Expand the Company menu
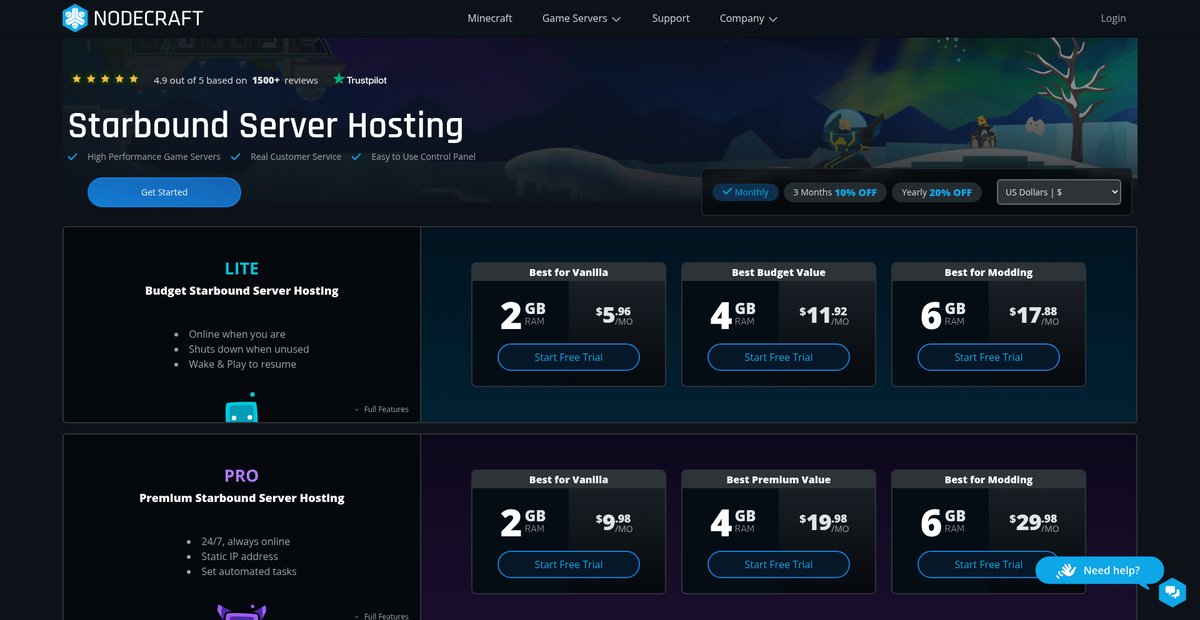1200x620 pixels. (x=748, y=18)
